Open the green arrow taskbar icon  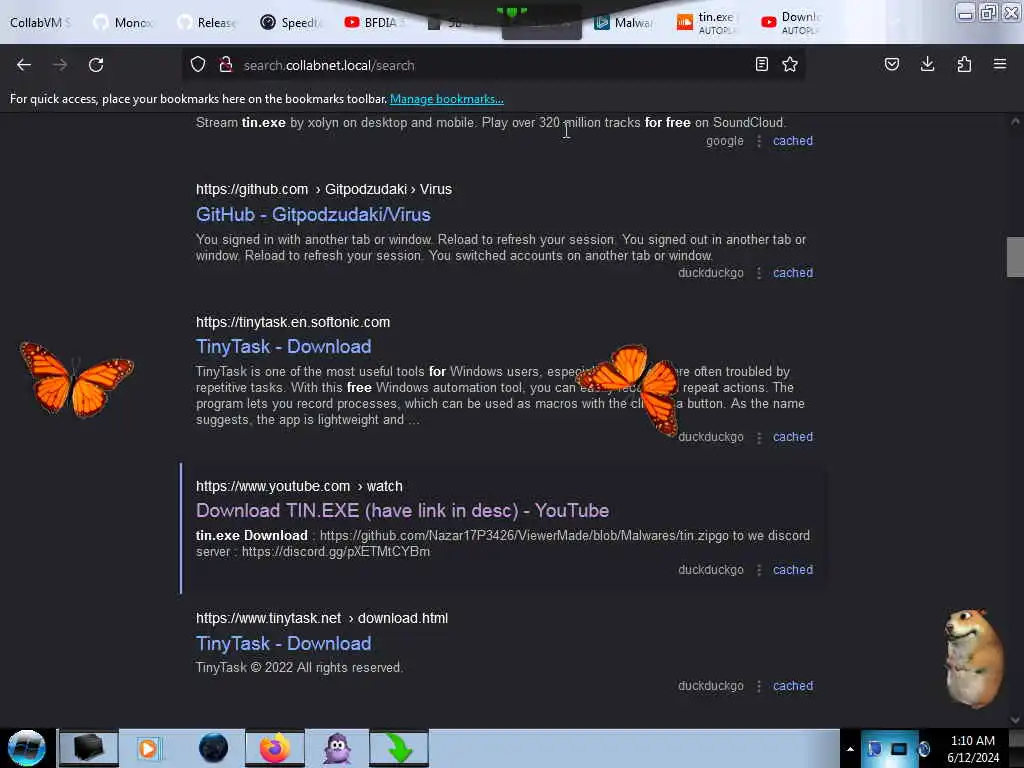[x=399, y=748]
